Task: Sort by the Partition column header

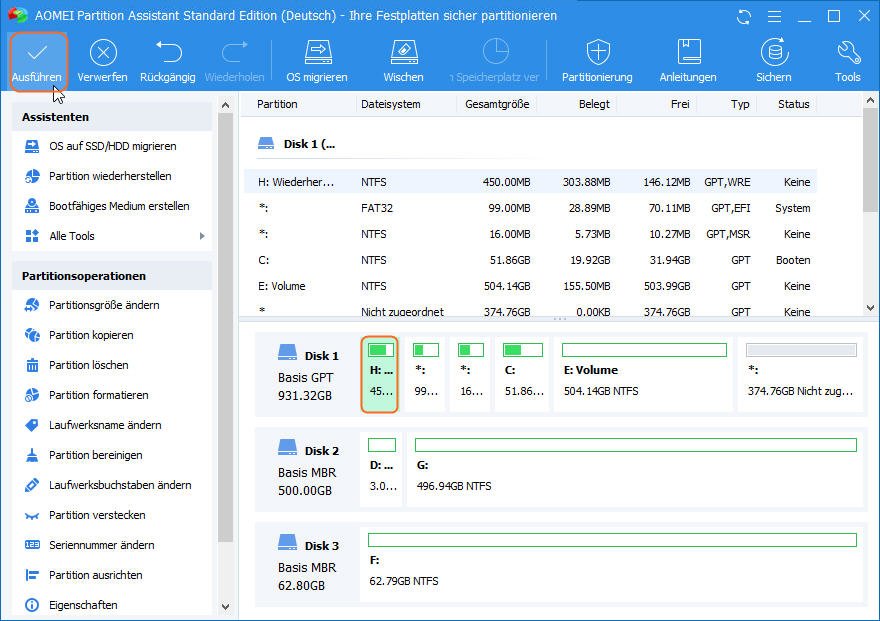Action: (x=277, y=104)
